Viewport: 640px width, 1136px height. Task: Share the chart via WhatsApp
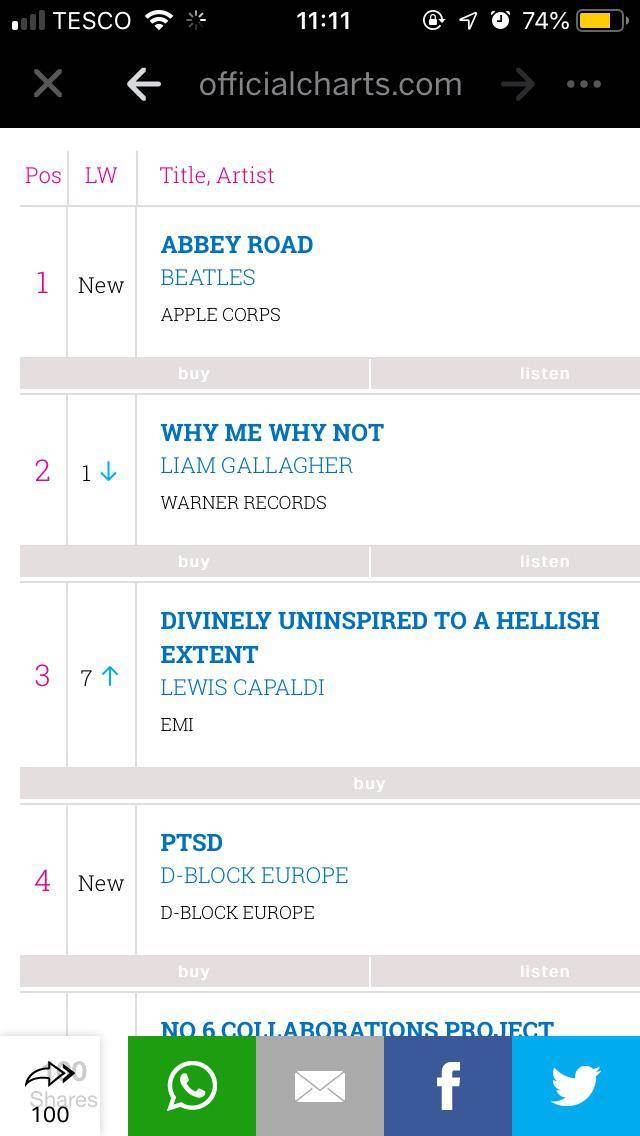coord(191,1085)
